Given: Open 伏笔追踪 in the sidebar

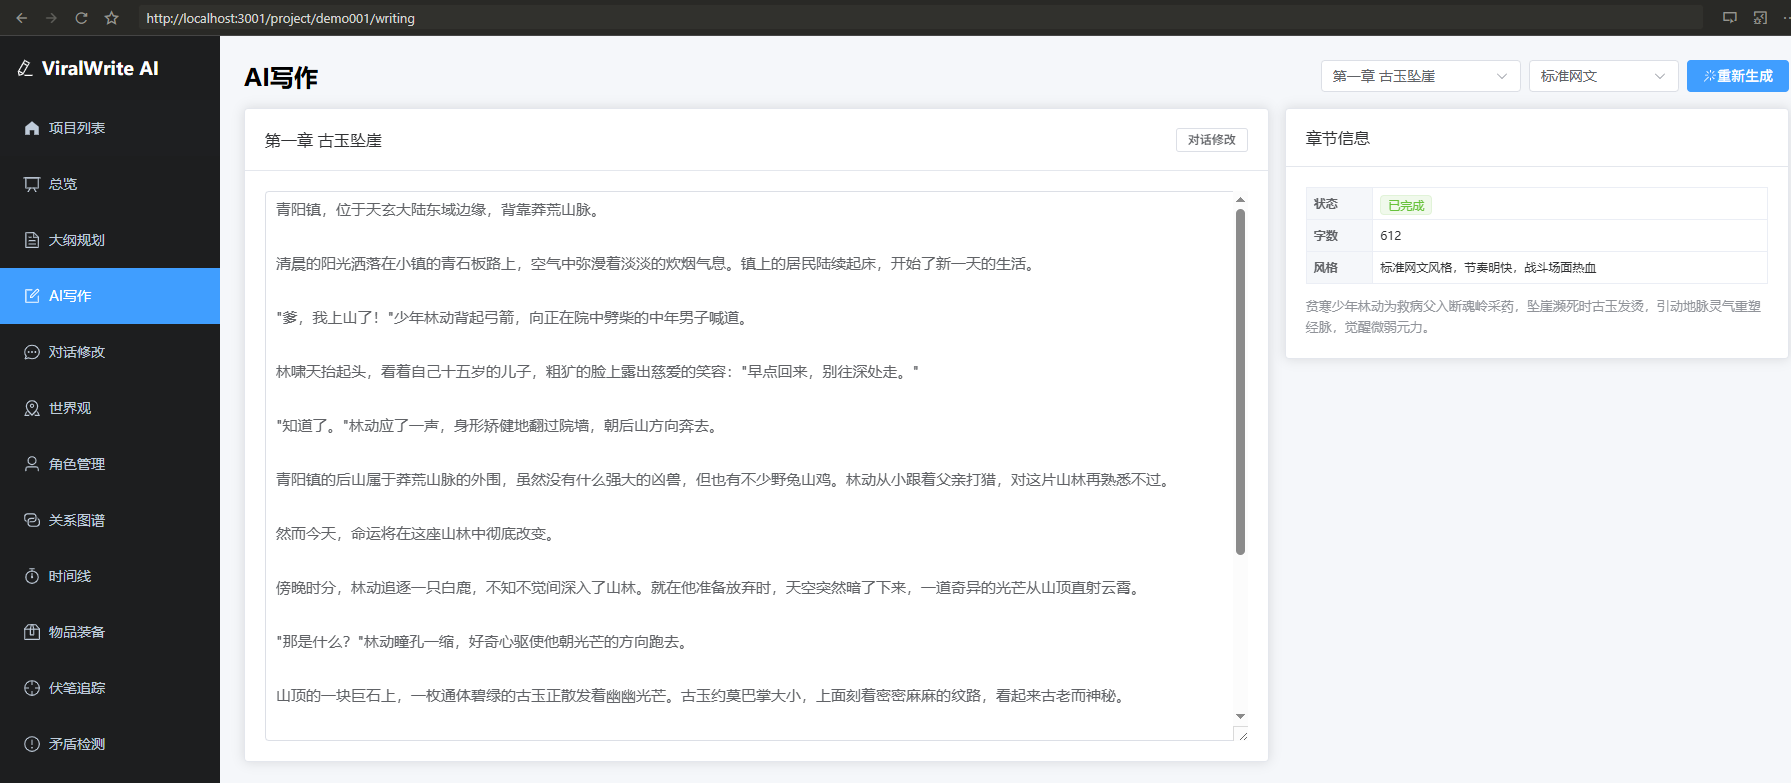Looking at the screenshot, I should pos(110,688).
